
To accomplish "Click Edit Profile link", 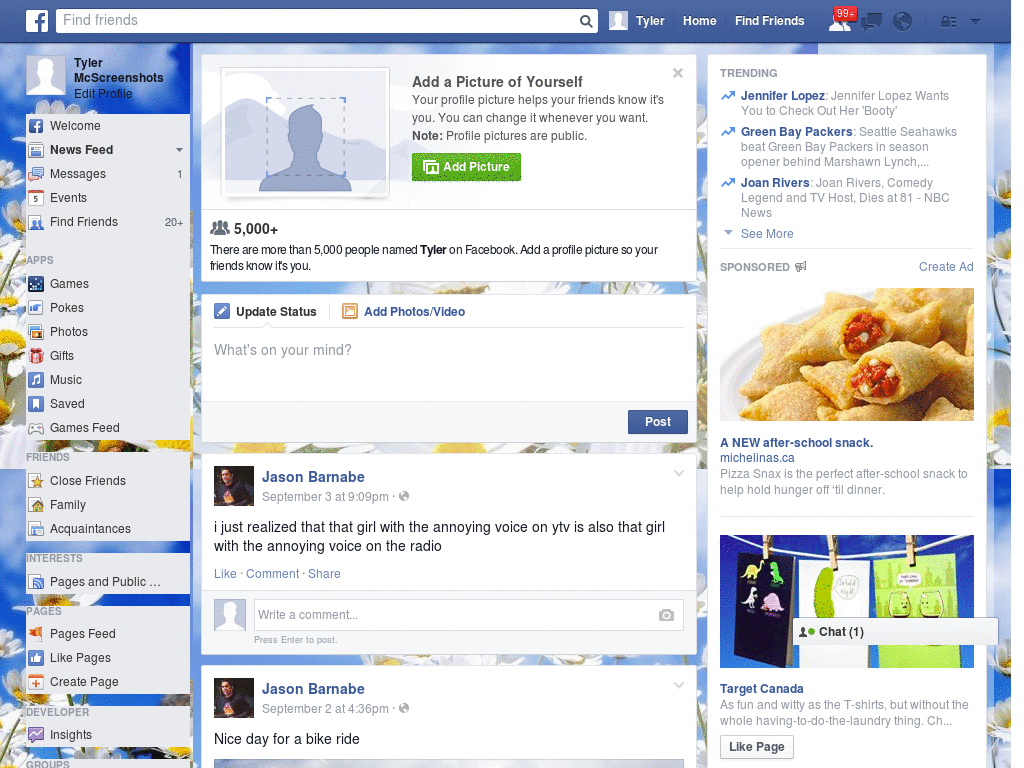I will point(103,94).
